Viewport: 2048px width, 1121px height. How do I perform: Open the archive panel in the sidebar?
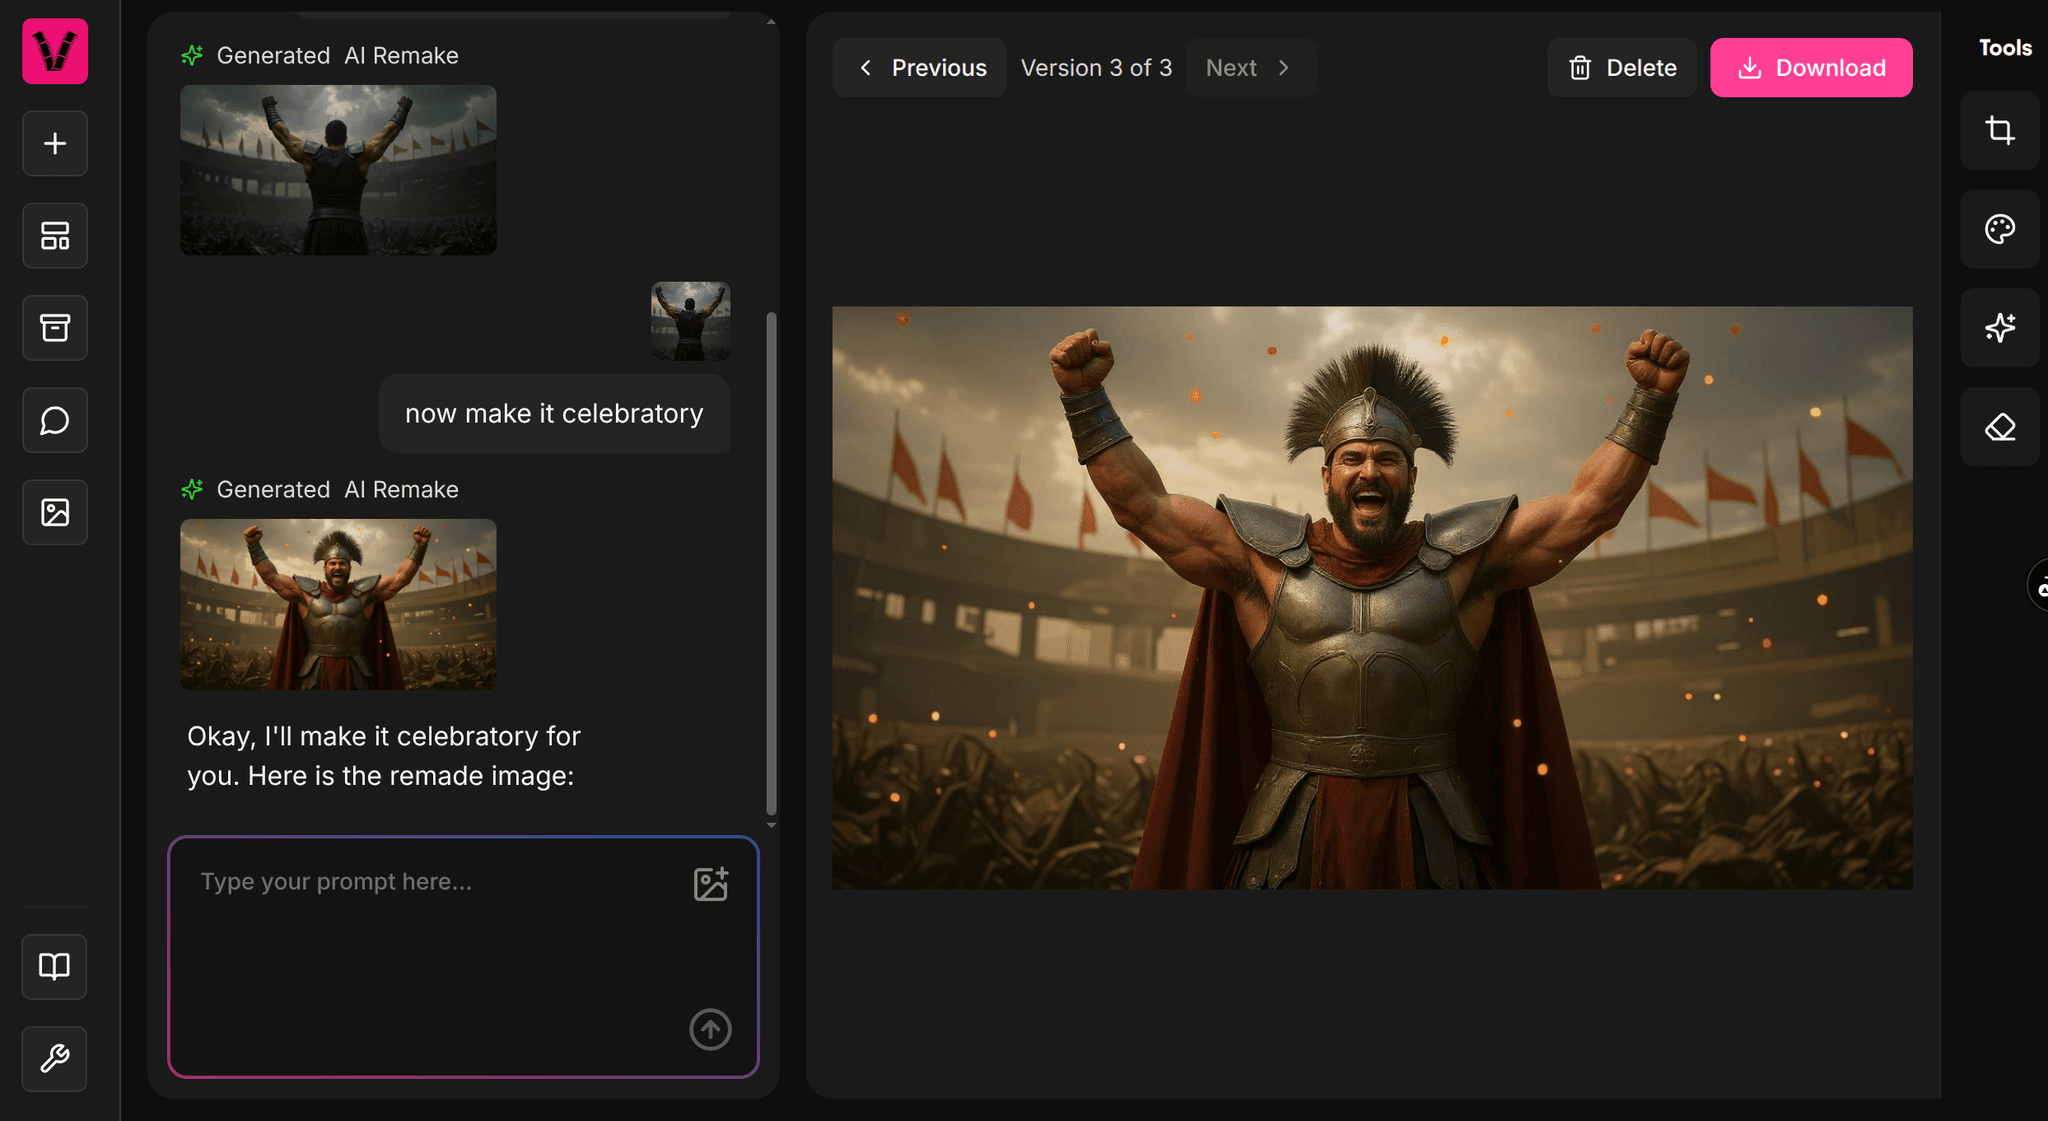55,328
